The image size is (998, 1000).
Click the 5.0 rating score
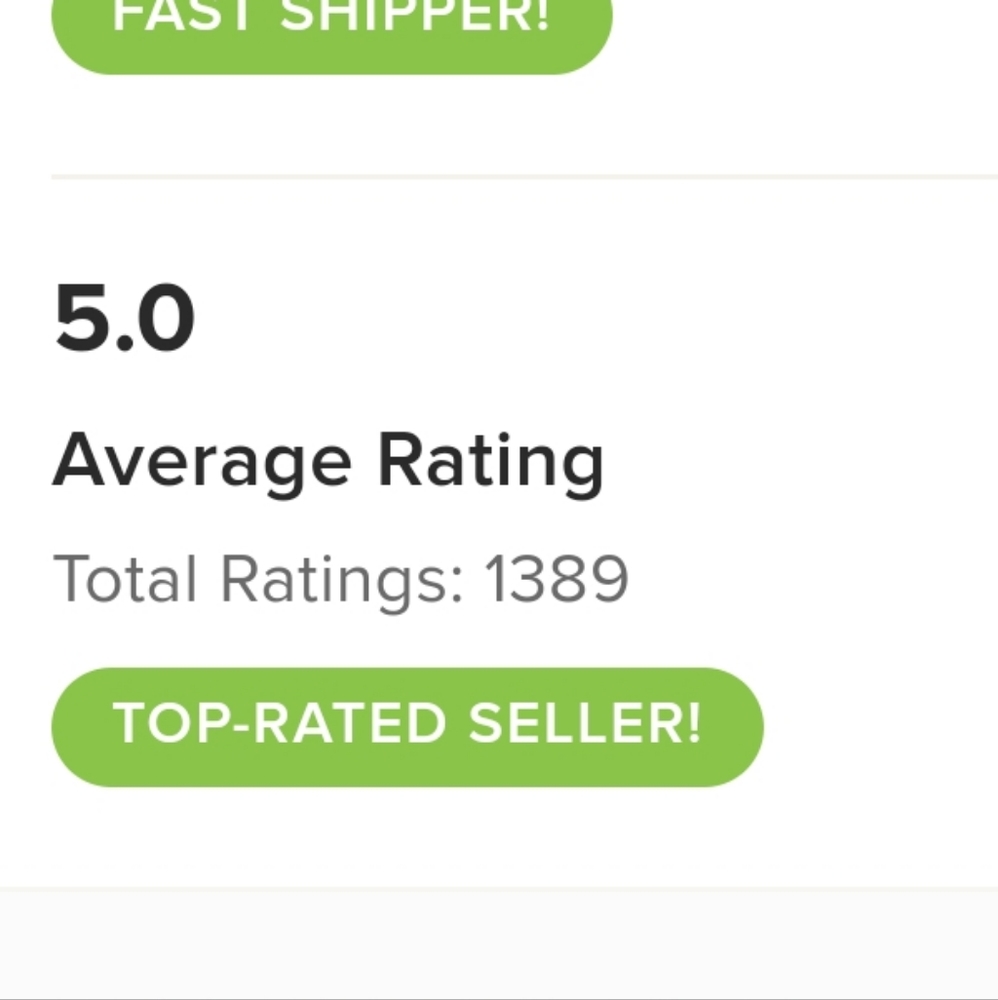[x=124, y=320]
